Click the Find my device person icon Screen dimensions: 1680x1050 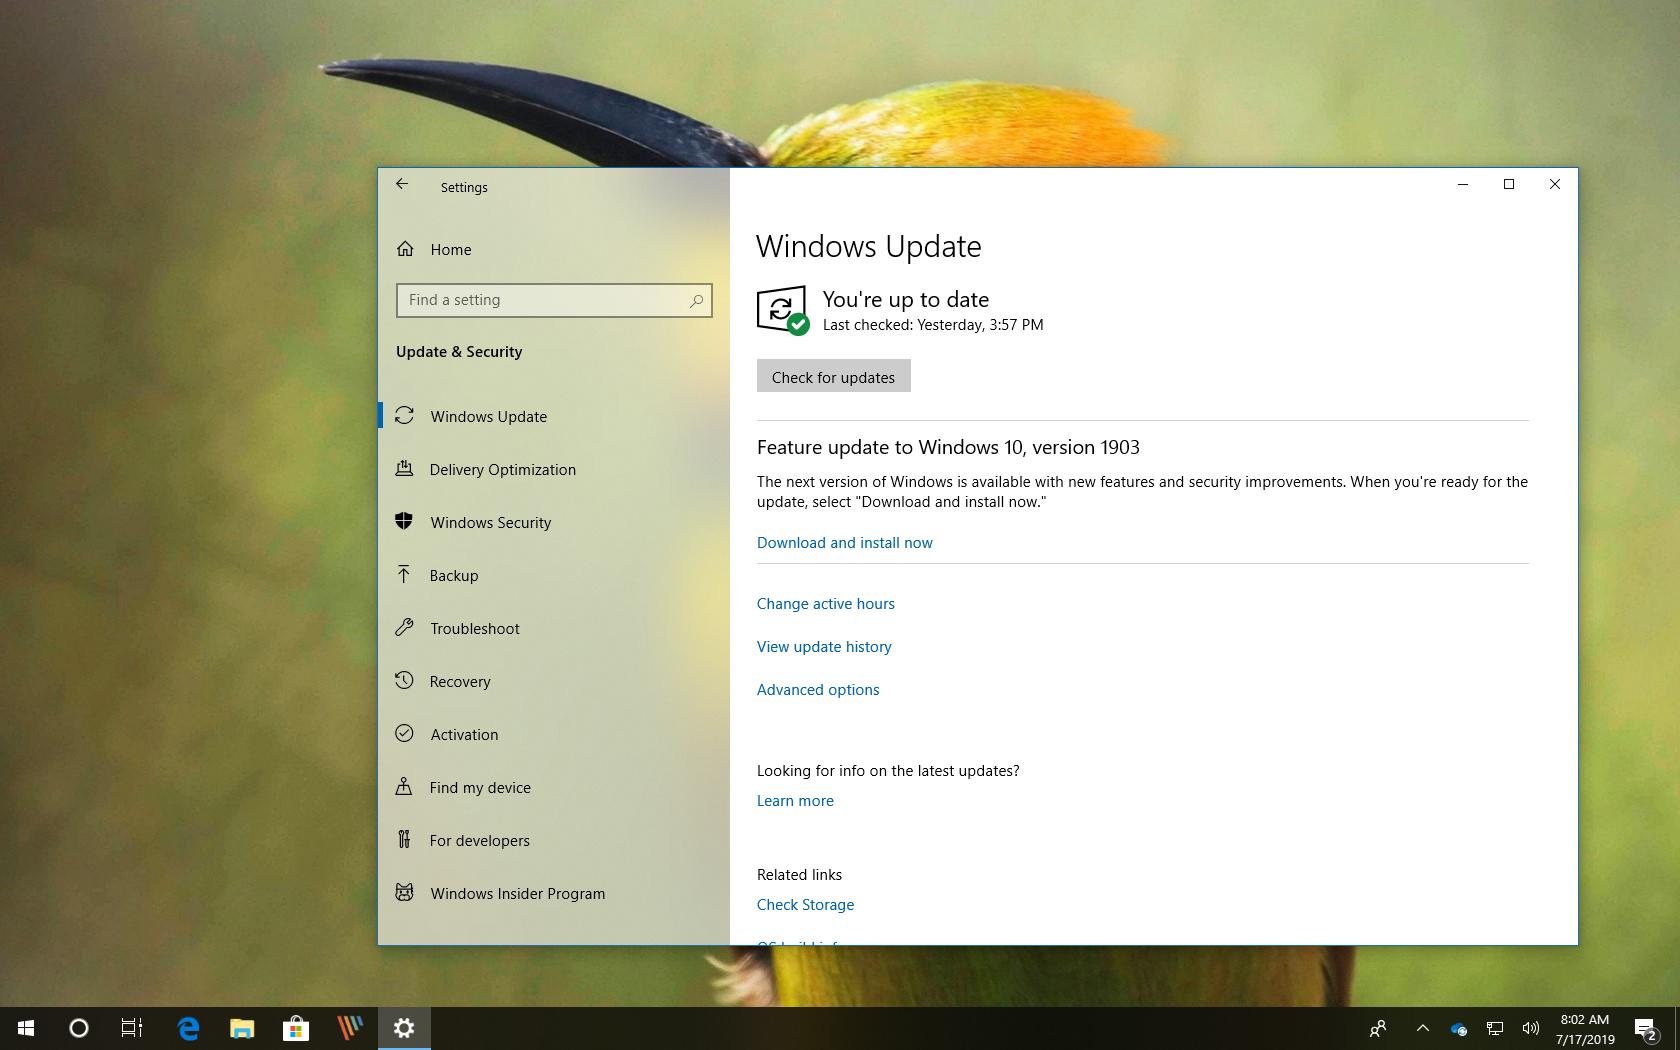click(404, 786)
